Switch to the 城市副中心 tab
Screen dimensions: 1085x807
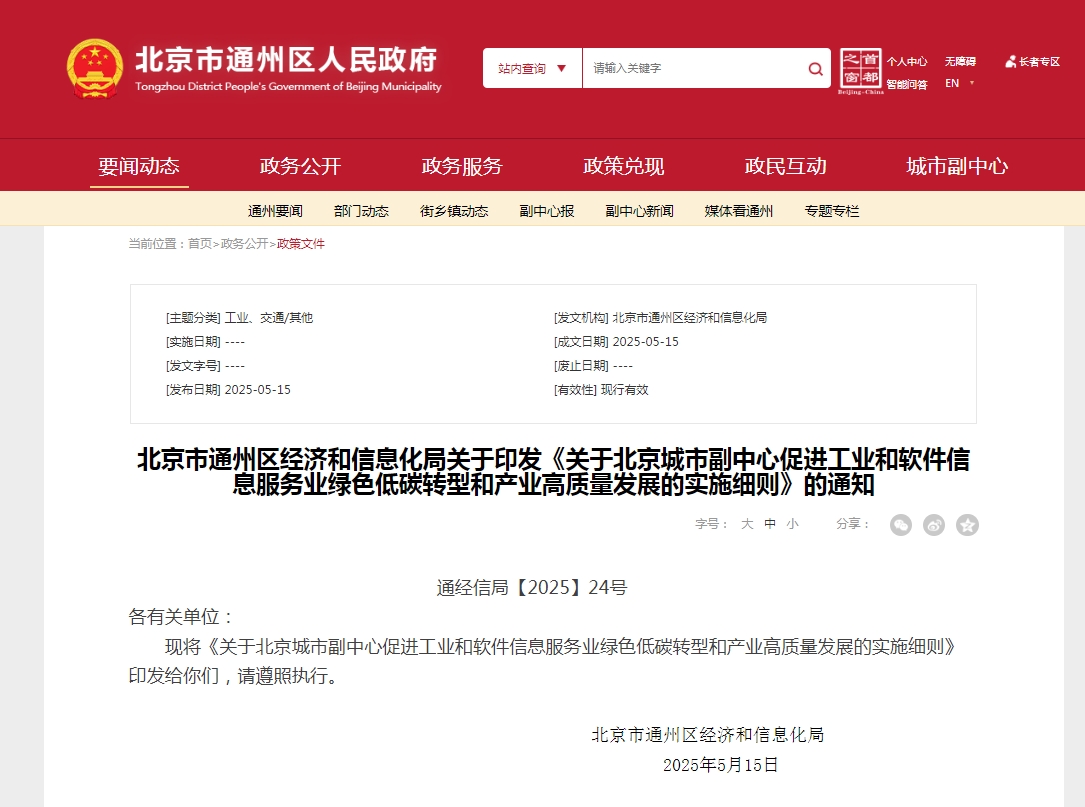click(x=956, y=166)
